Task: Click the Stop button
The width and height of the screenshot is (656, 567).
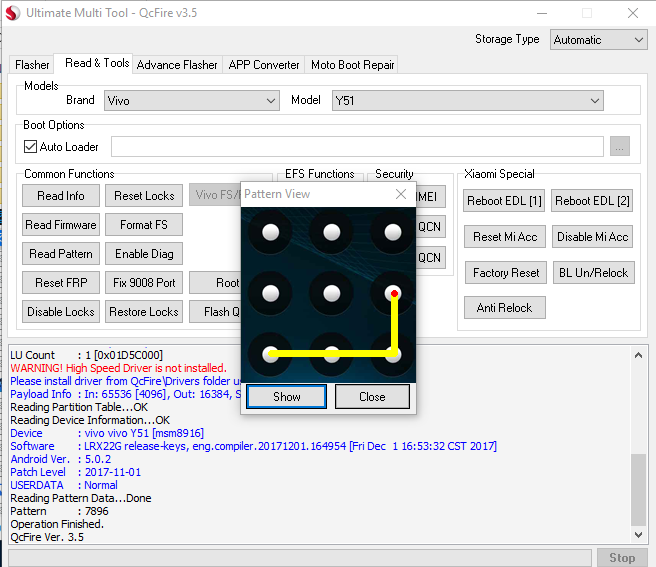Action: 622,558
